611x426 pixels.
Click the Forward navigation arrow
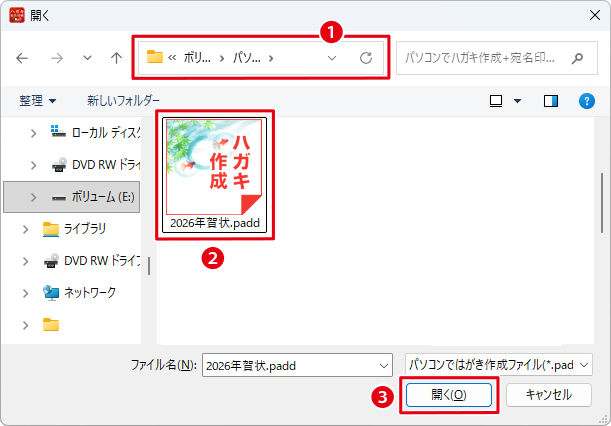pyautogui.click(x=57, y=58)
